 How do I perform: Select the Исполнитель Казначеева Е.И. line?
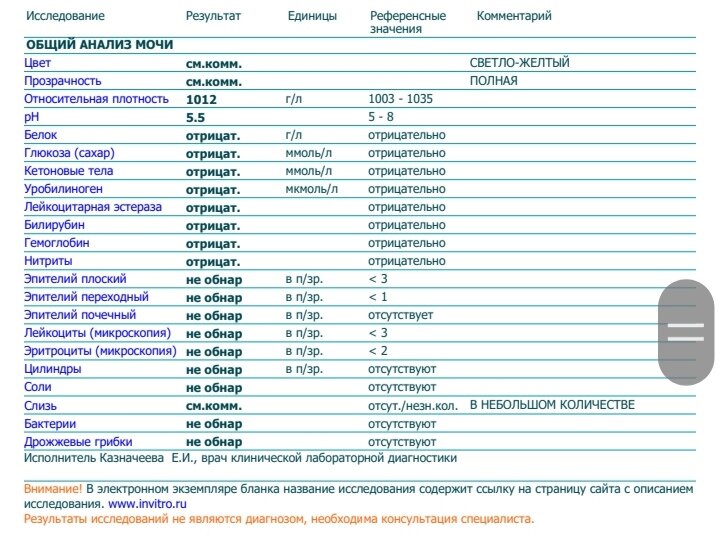[x=240, y=458]
